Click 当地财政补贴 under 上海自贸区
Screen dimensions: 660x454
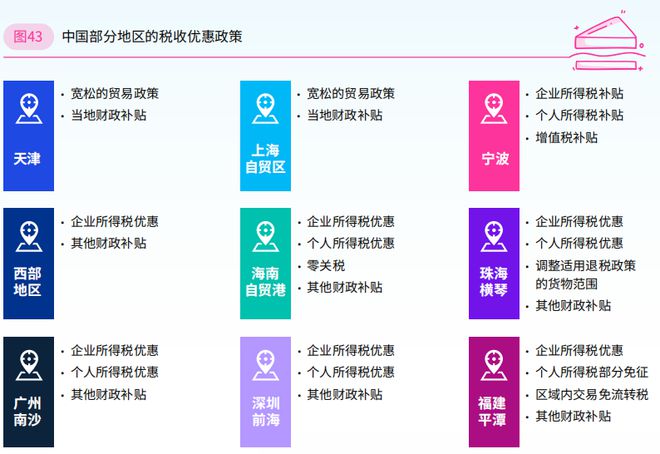[x=344, y=115]
